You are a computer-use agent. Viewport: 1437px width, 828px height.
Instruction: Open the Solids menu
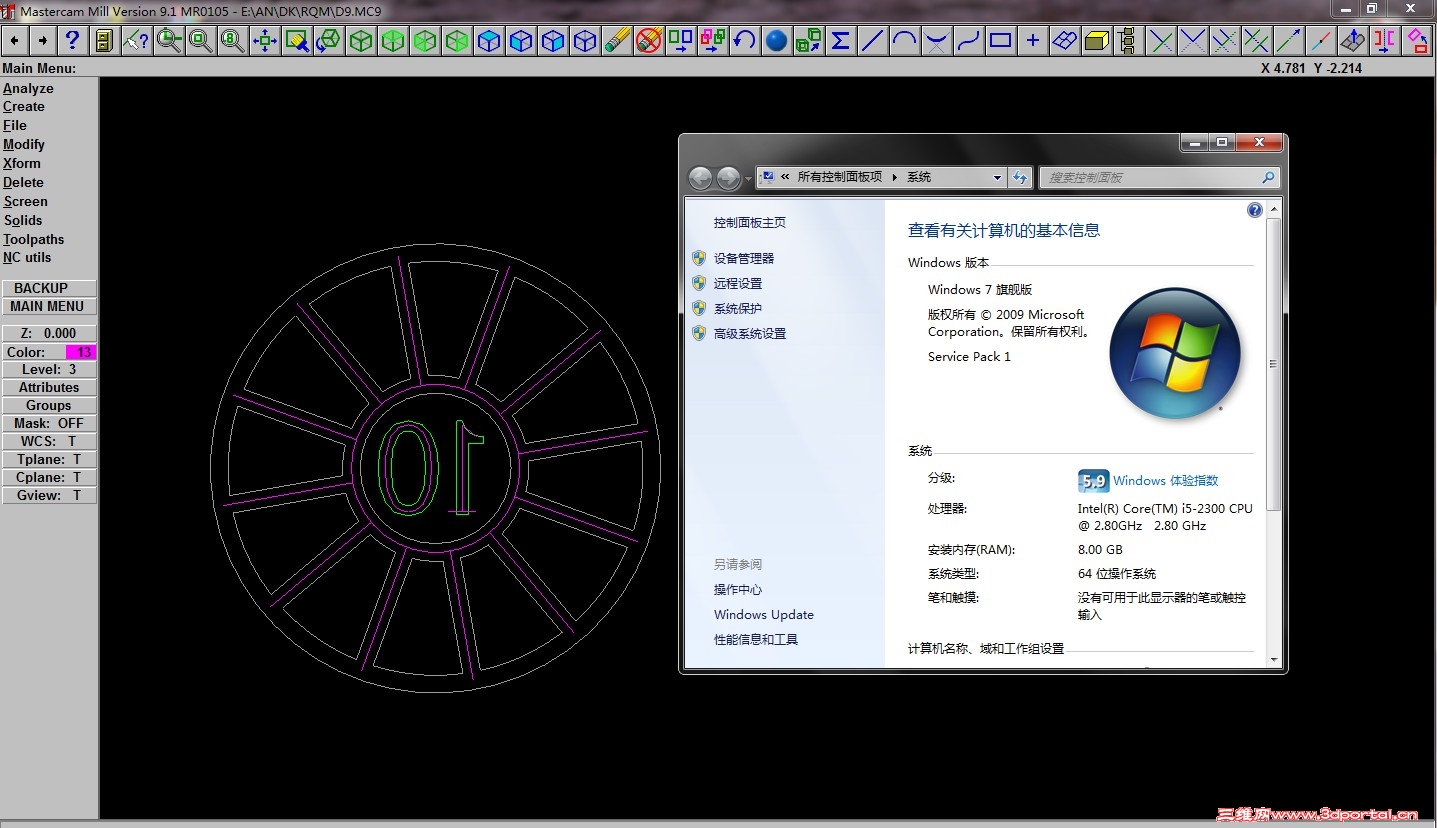23,221
